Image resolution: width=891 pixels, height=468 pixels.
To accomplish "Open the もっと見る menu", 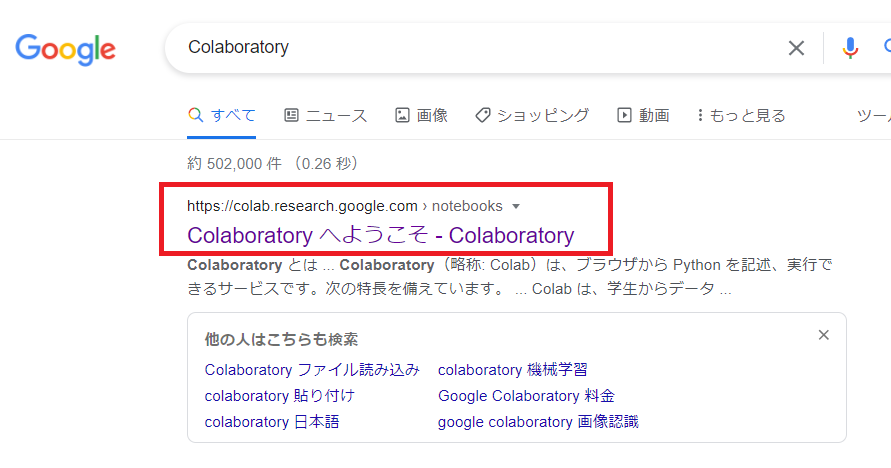I will pos(741,116).
